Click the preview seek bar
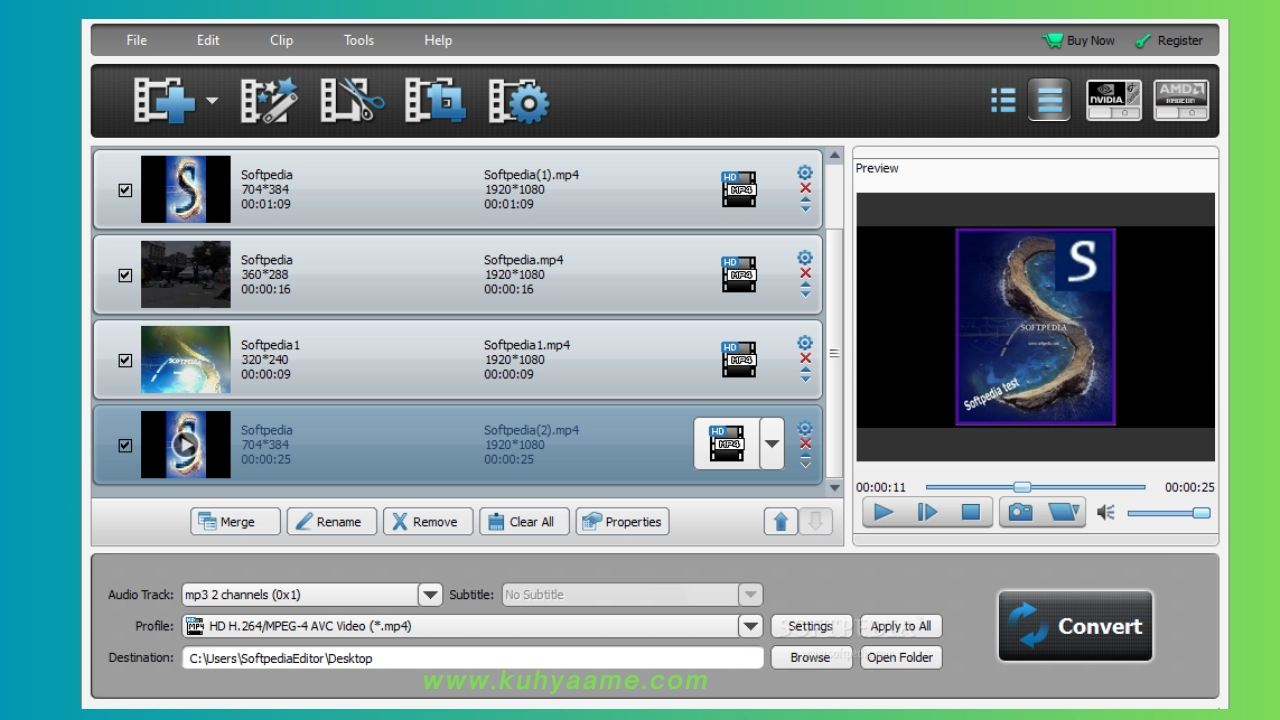 coord(1035,487)
